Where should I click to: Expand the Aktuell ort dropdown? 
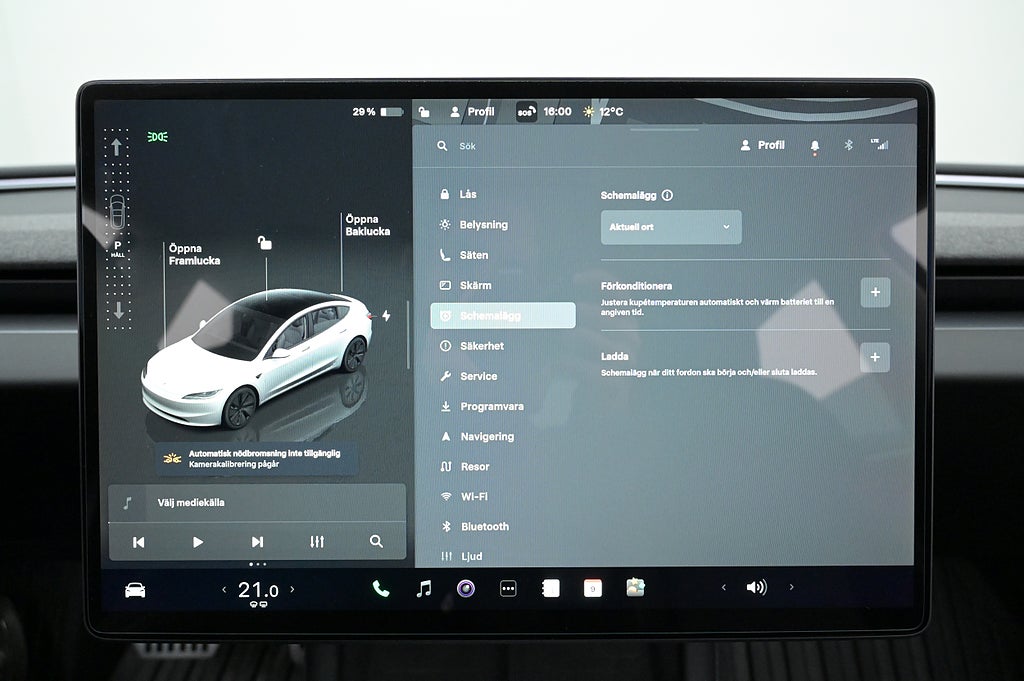(x=671, y=227)
